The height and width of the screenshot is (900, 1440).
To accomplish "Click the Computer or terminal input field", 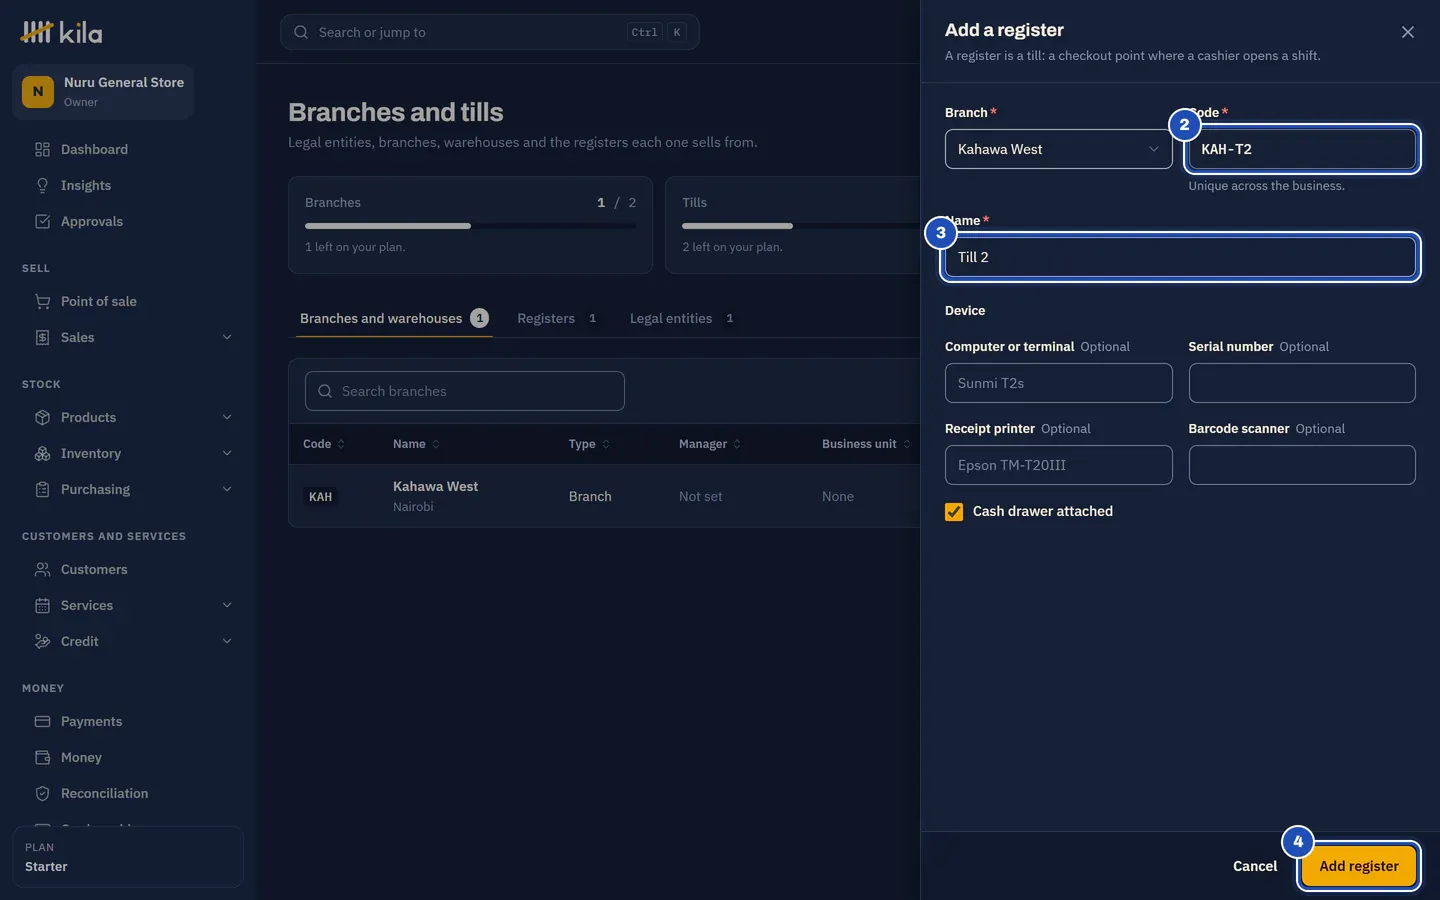I will click(x=1058, y=383).
